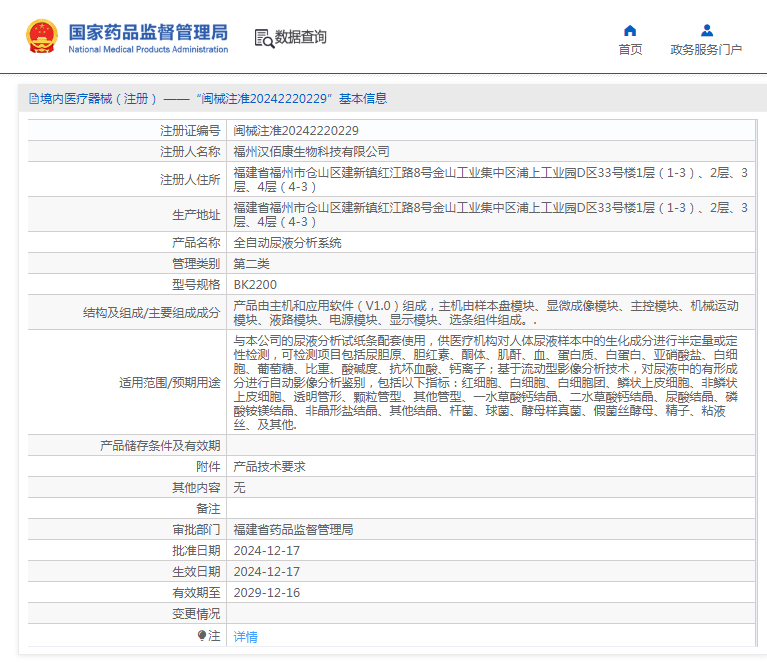Click the 2029-12-16 expiry date value

[x=267, y=593]
